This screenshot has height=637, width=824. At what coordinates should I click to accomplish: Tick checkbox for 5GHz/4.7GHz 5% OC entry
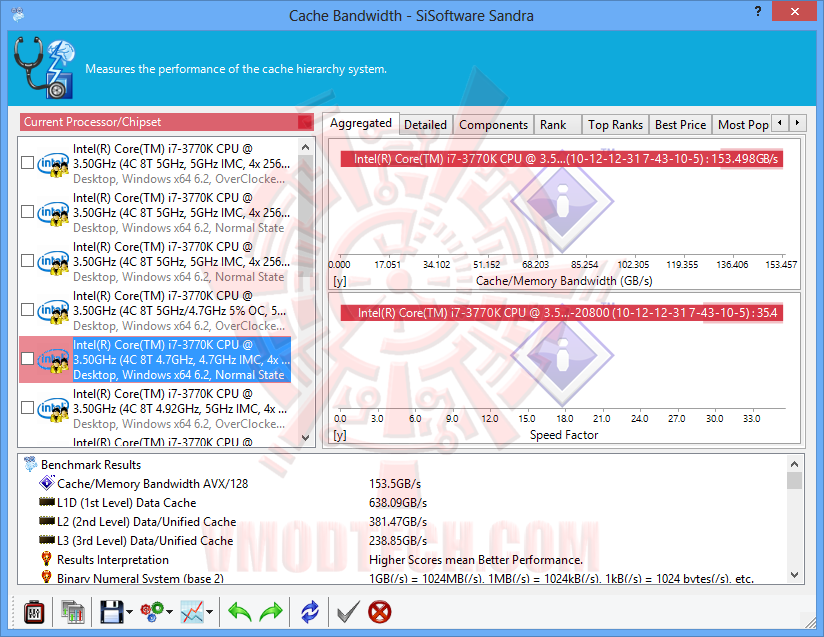tap(27, 310)
